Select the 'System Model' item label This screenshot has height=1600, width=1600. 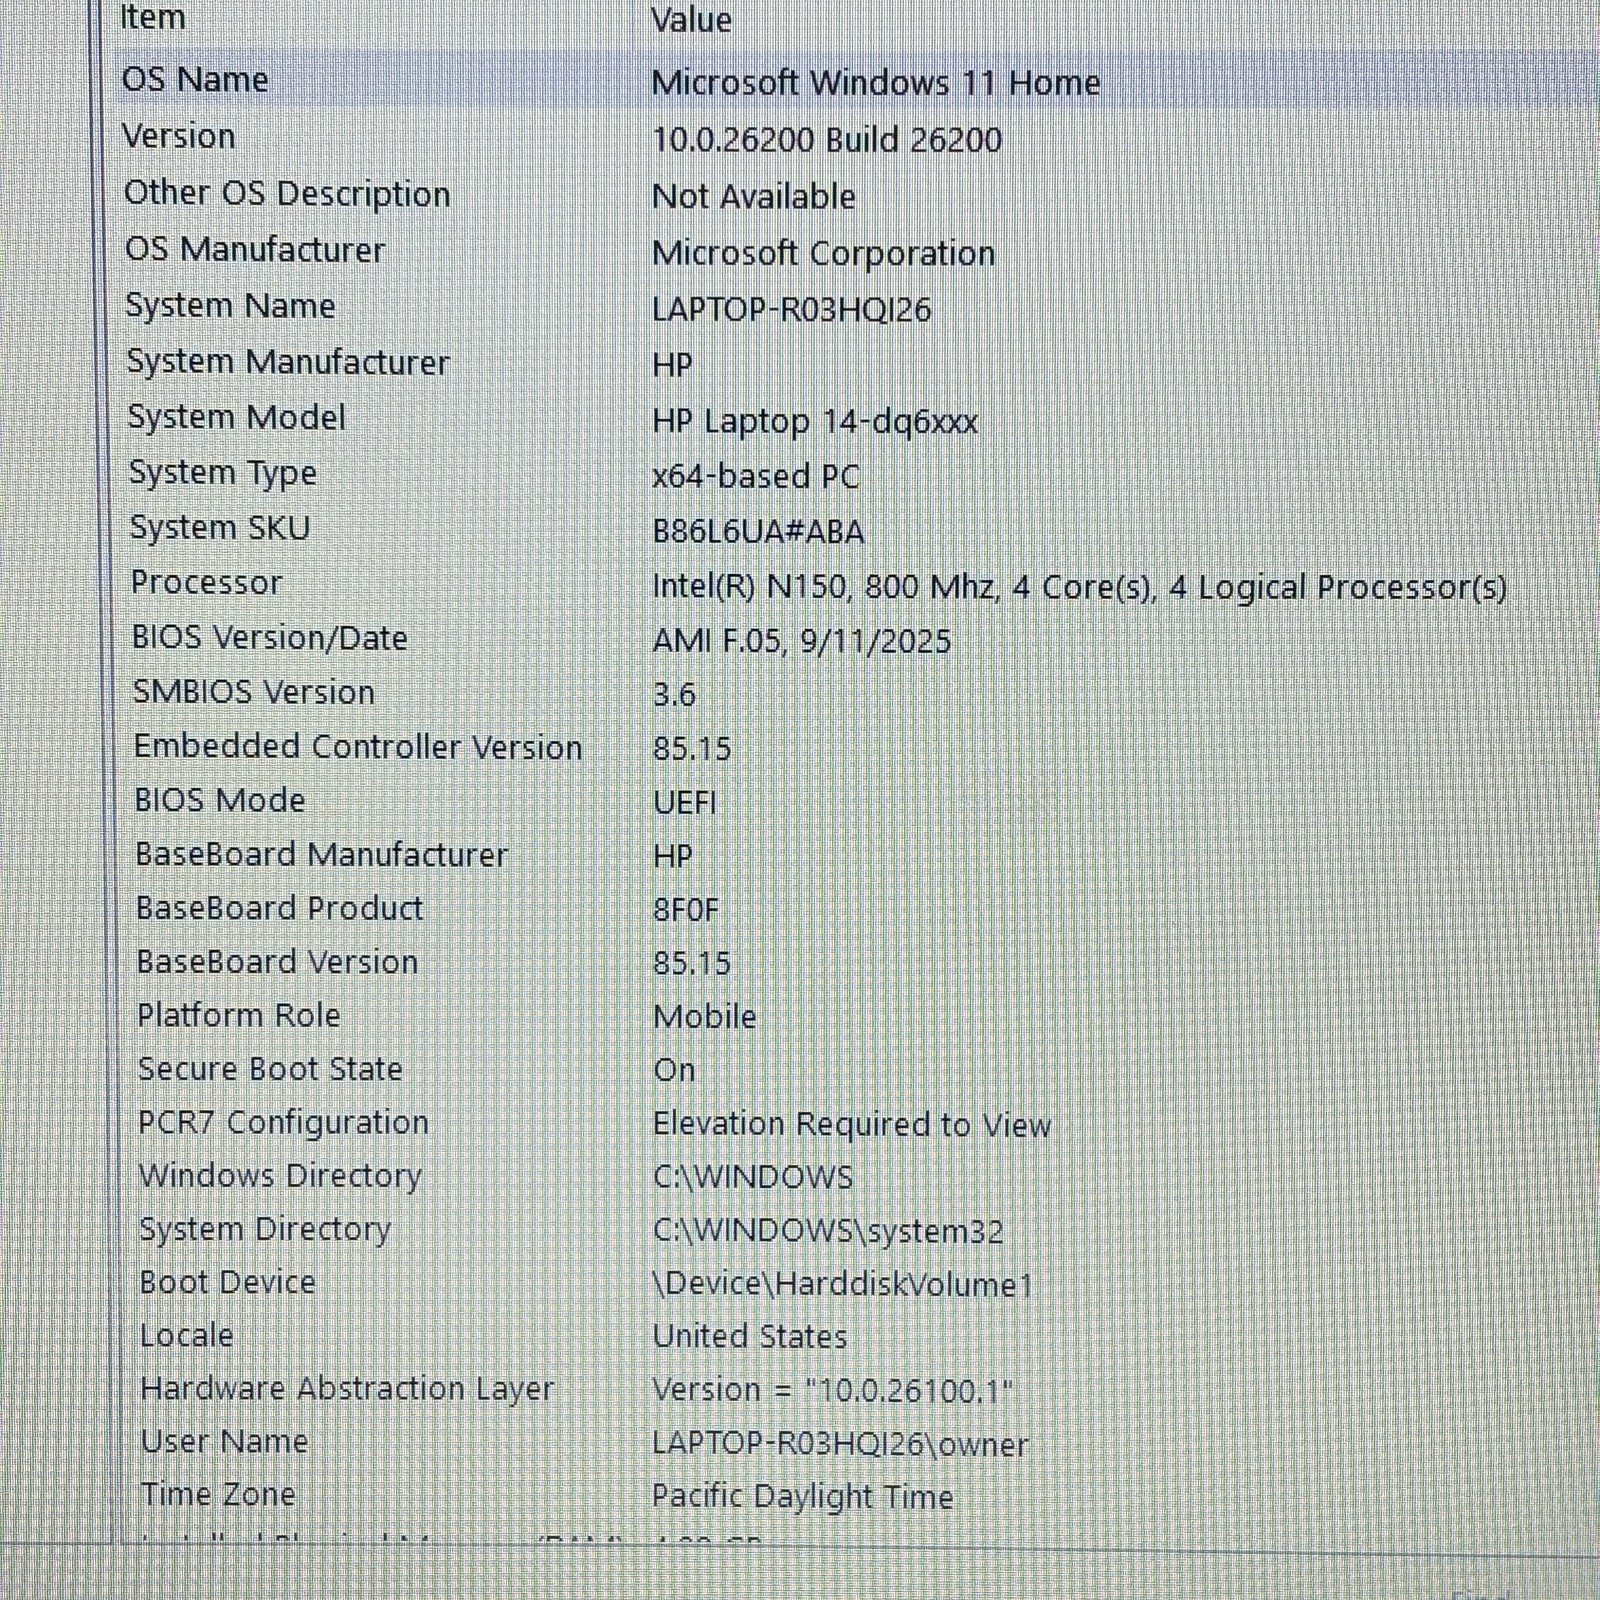[x=237, y=417]
